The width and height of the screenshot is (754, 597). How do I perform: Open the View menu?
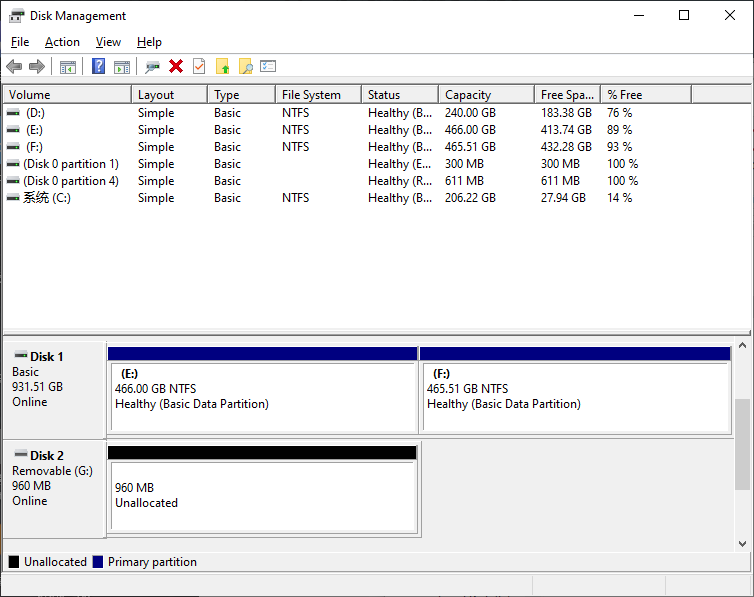[x=108, y=42]
